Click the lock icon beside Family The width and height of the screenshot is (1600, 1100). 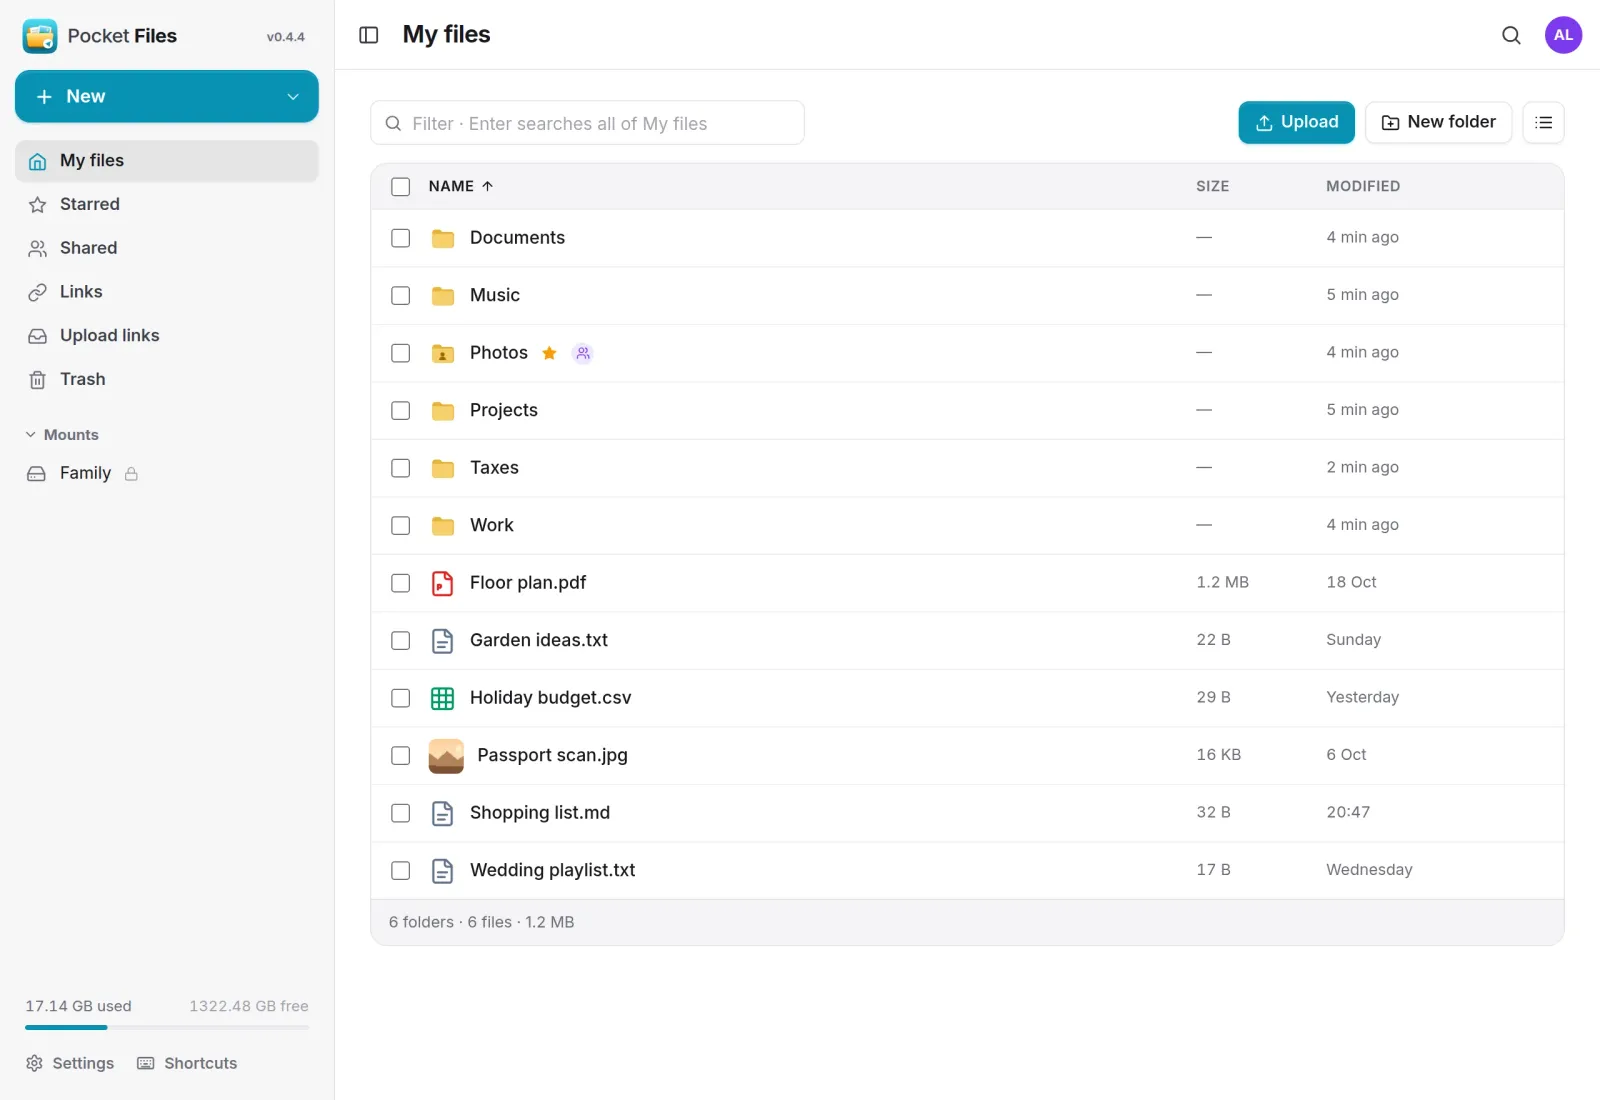pos(131,474)
